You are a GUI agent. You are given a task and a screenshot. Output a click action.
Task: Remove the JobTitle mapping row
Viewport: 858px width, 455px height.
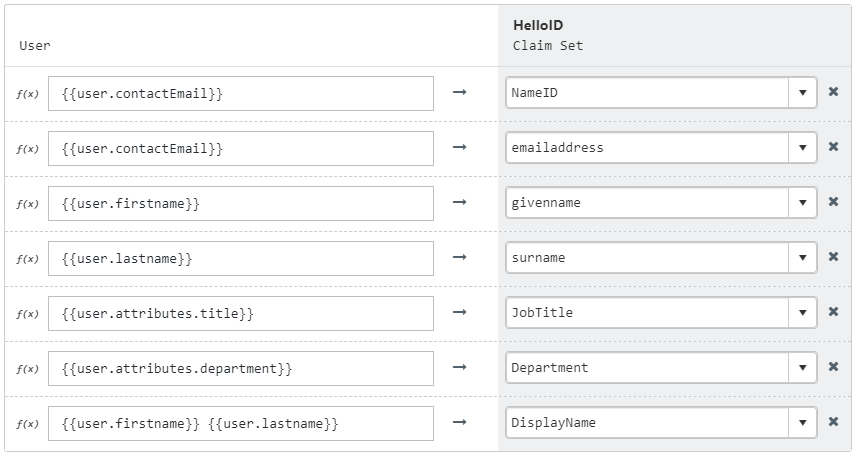tap(833, 312)
